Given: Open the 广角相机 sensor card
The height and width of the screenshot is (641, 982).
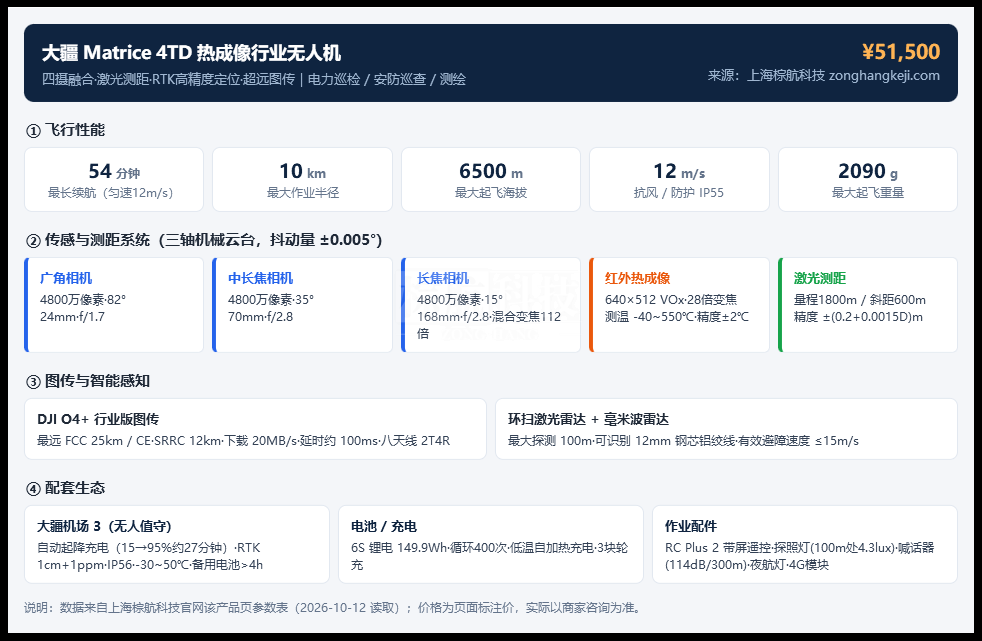Looking at the screenshot, I should [114, 305].
